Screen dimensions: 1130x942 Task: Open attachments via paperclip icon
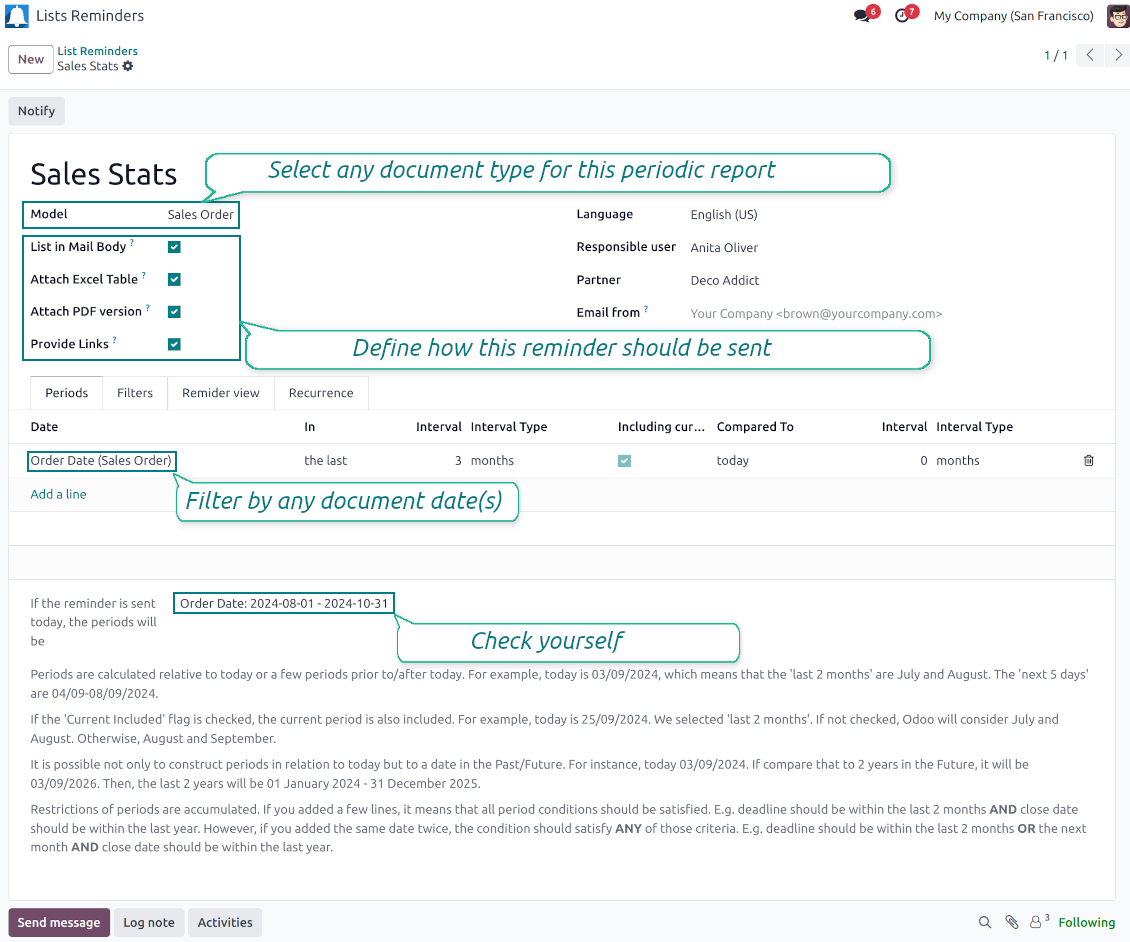coord(1012,922)
